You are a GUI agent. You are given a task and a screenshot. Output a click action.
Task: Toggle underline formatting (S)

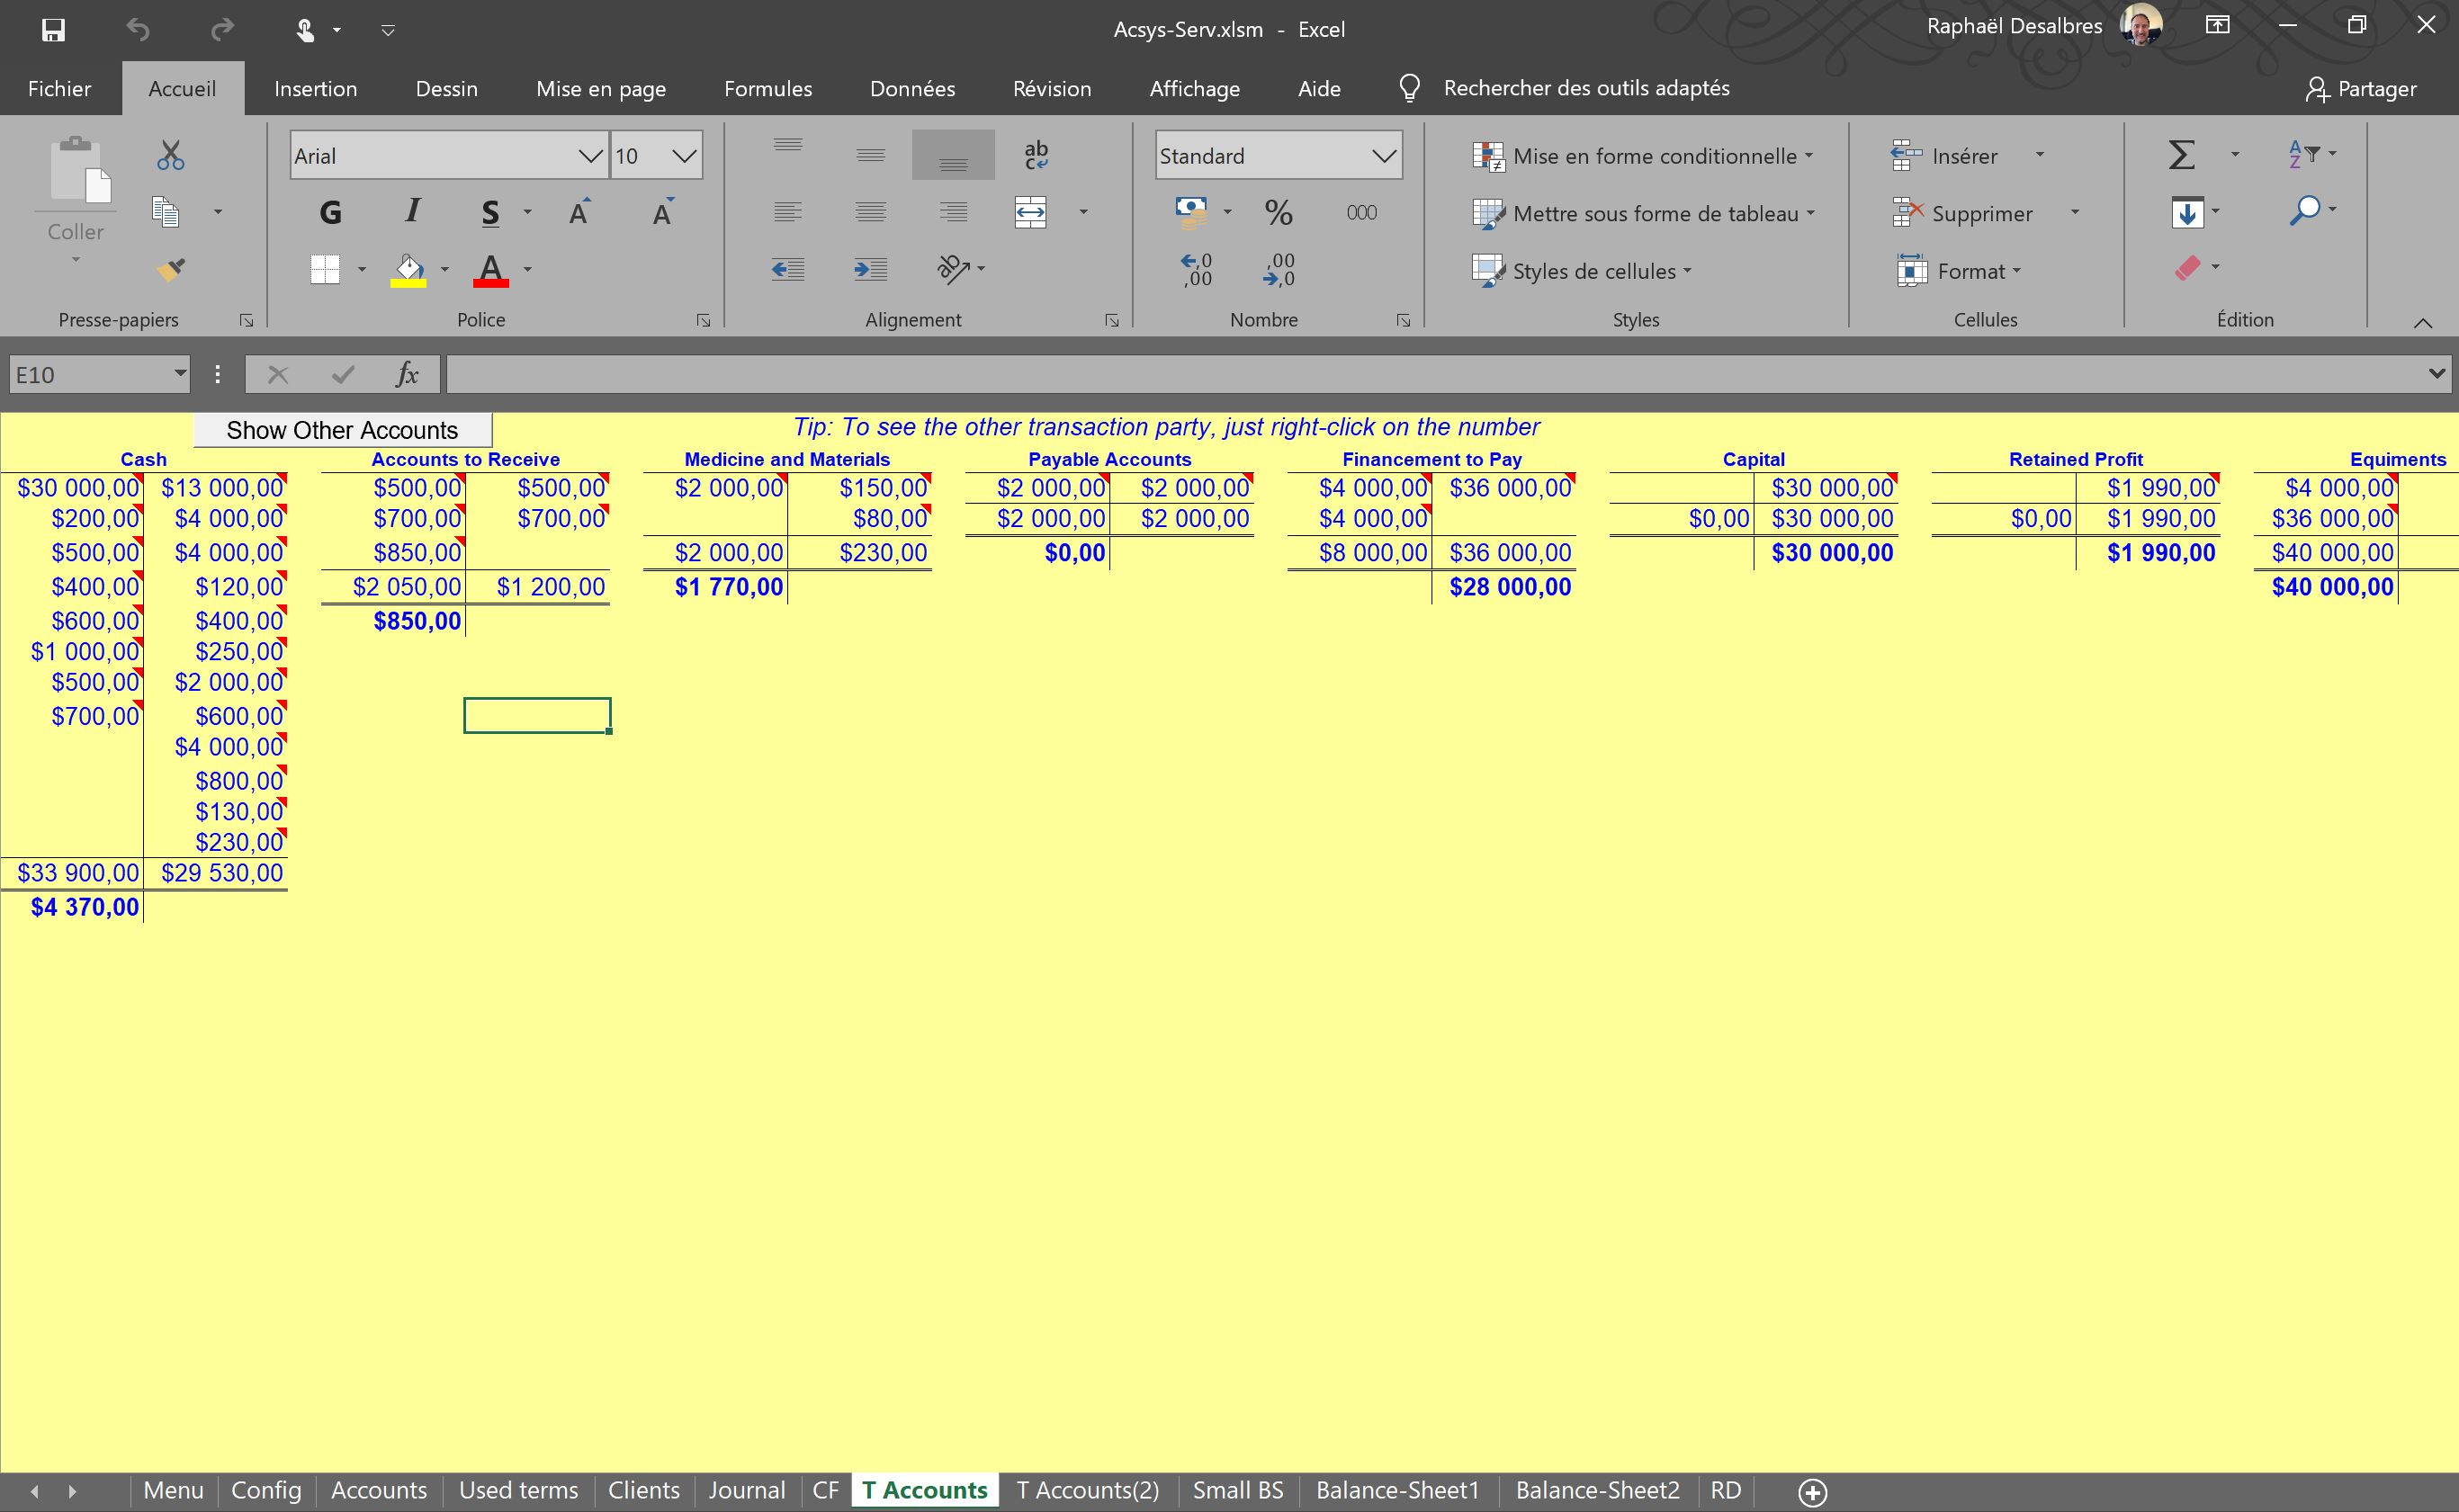490,212
